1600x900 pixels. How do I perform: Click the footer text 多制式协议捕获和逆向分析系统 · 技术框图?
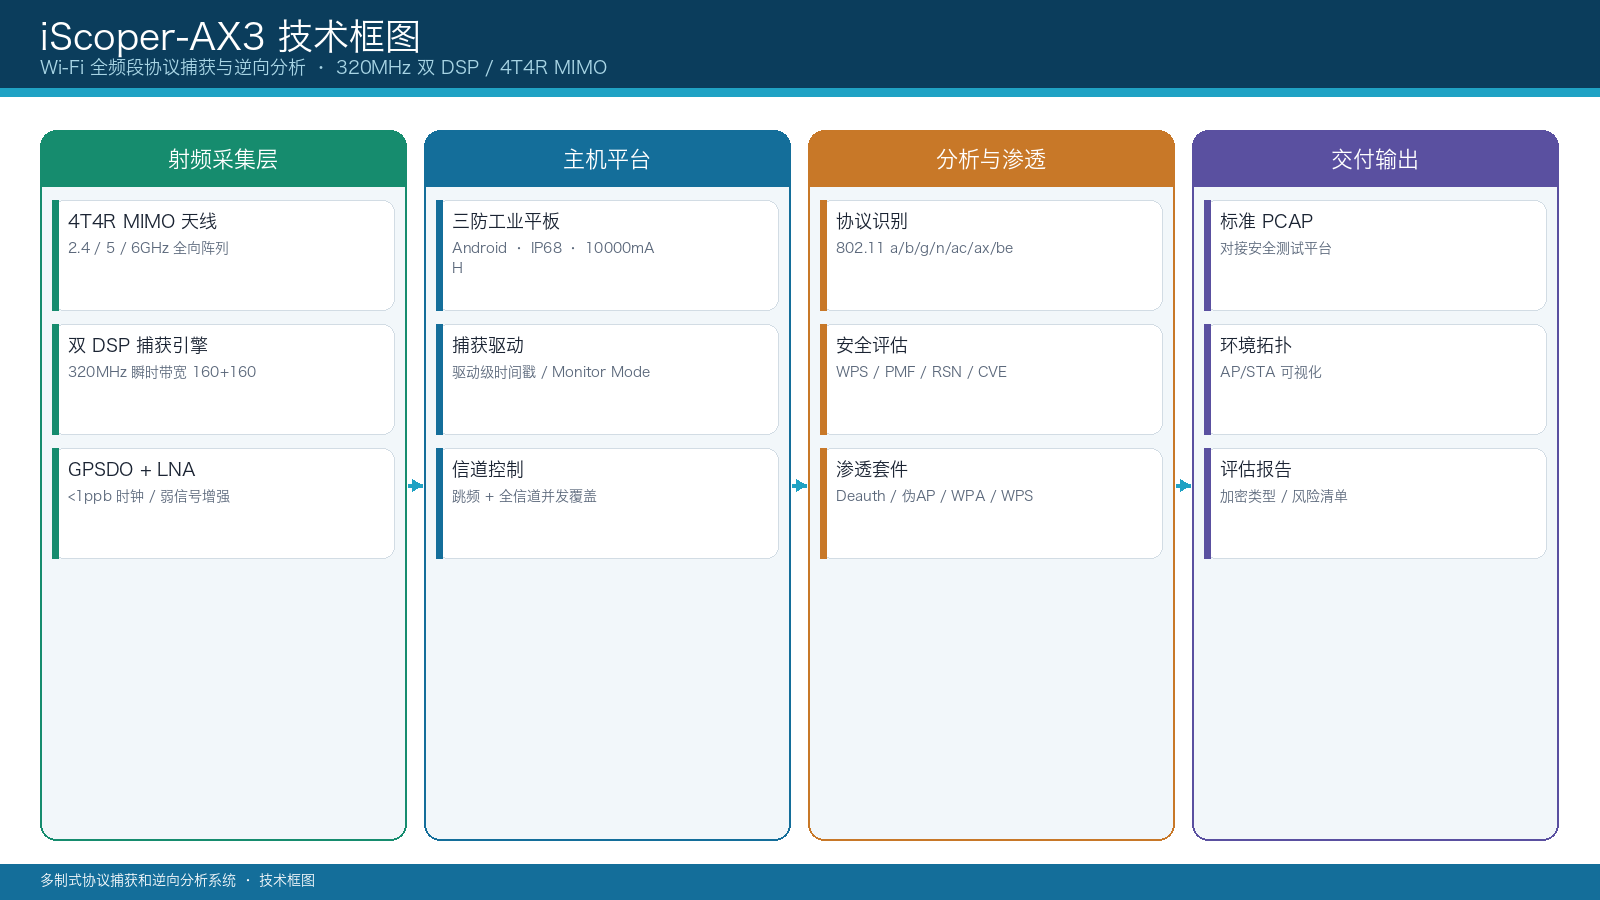tap(177, 880)
